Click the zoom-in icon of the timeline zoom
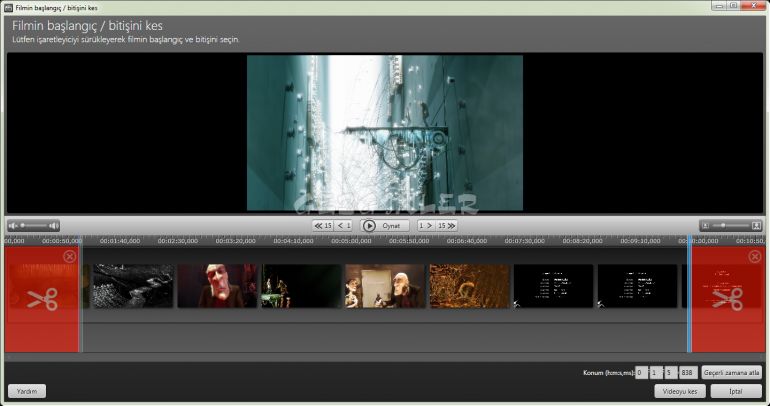The width and height of the screenshot is (770, 406). click(x=756, y=226)
